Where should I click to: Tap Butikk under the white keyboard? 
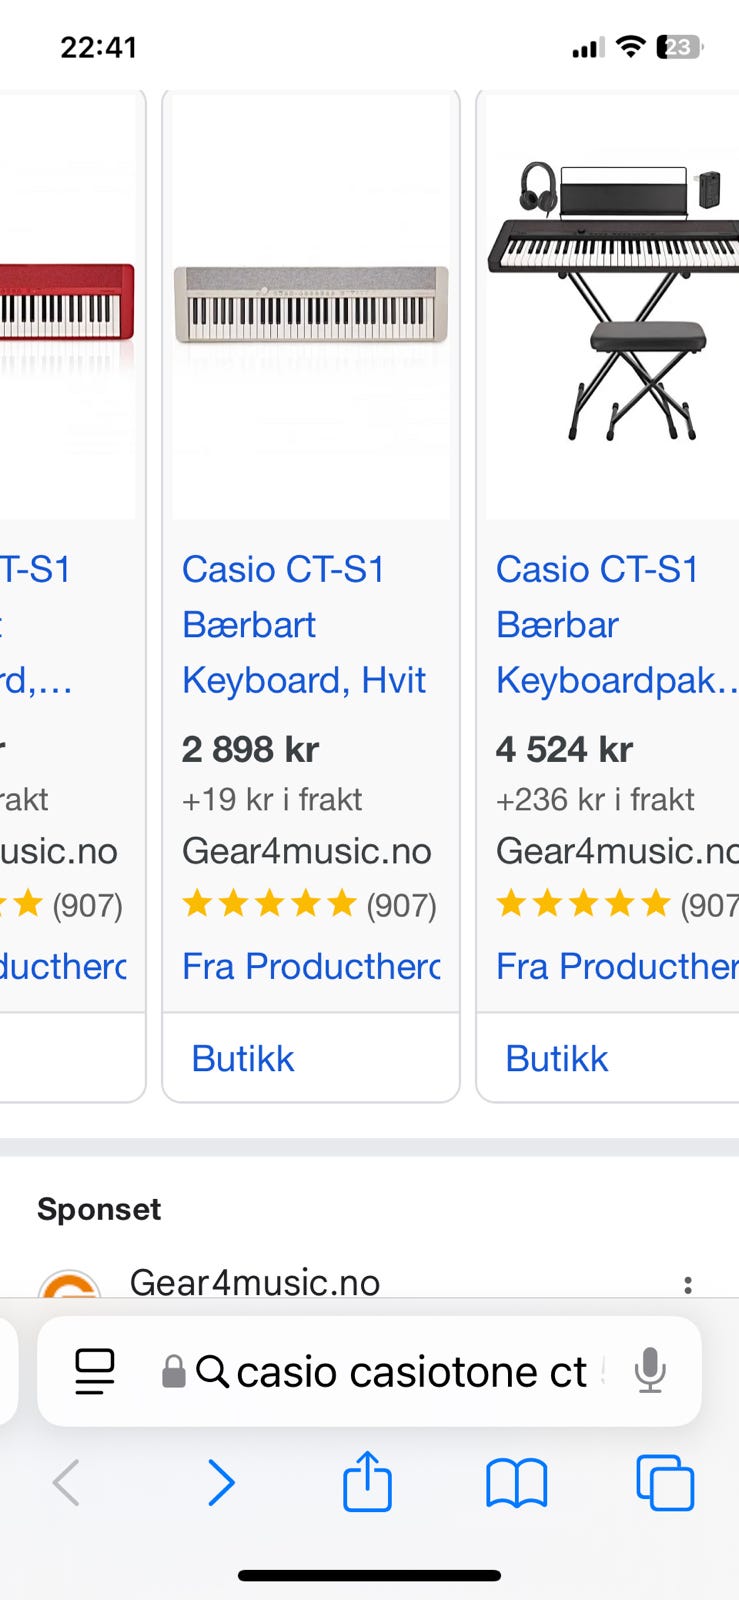click(243, 1058)
